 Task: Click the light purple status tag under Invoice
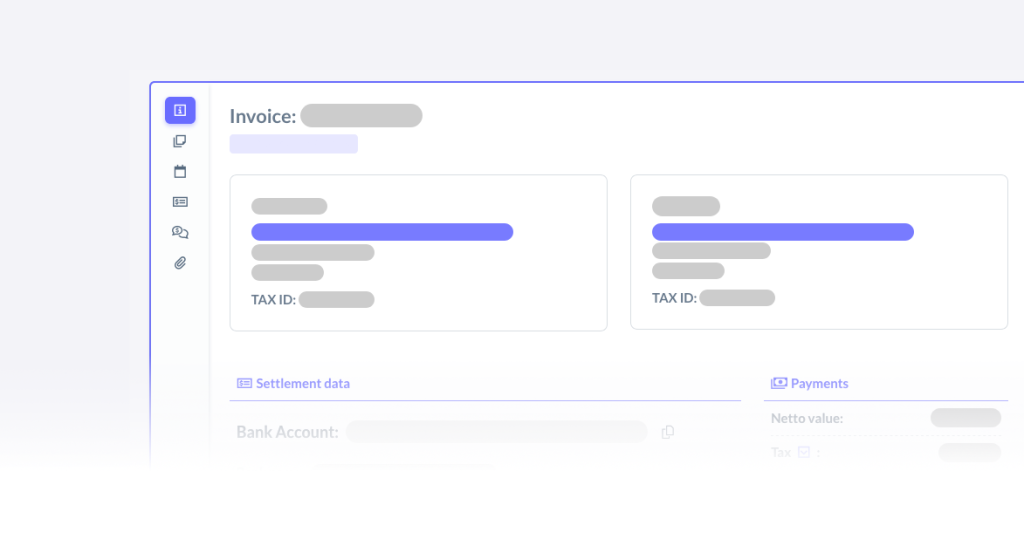pyautogui.click(x=294, y=144)
